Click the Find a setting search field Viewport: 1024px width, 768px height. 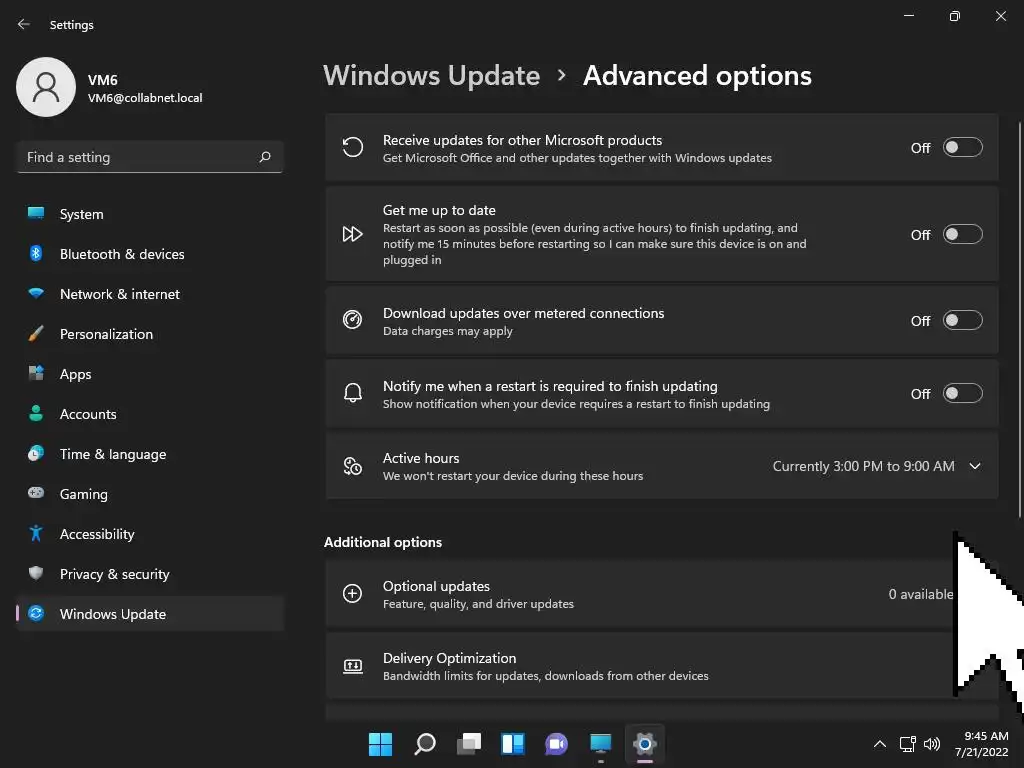point(150,157)
